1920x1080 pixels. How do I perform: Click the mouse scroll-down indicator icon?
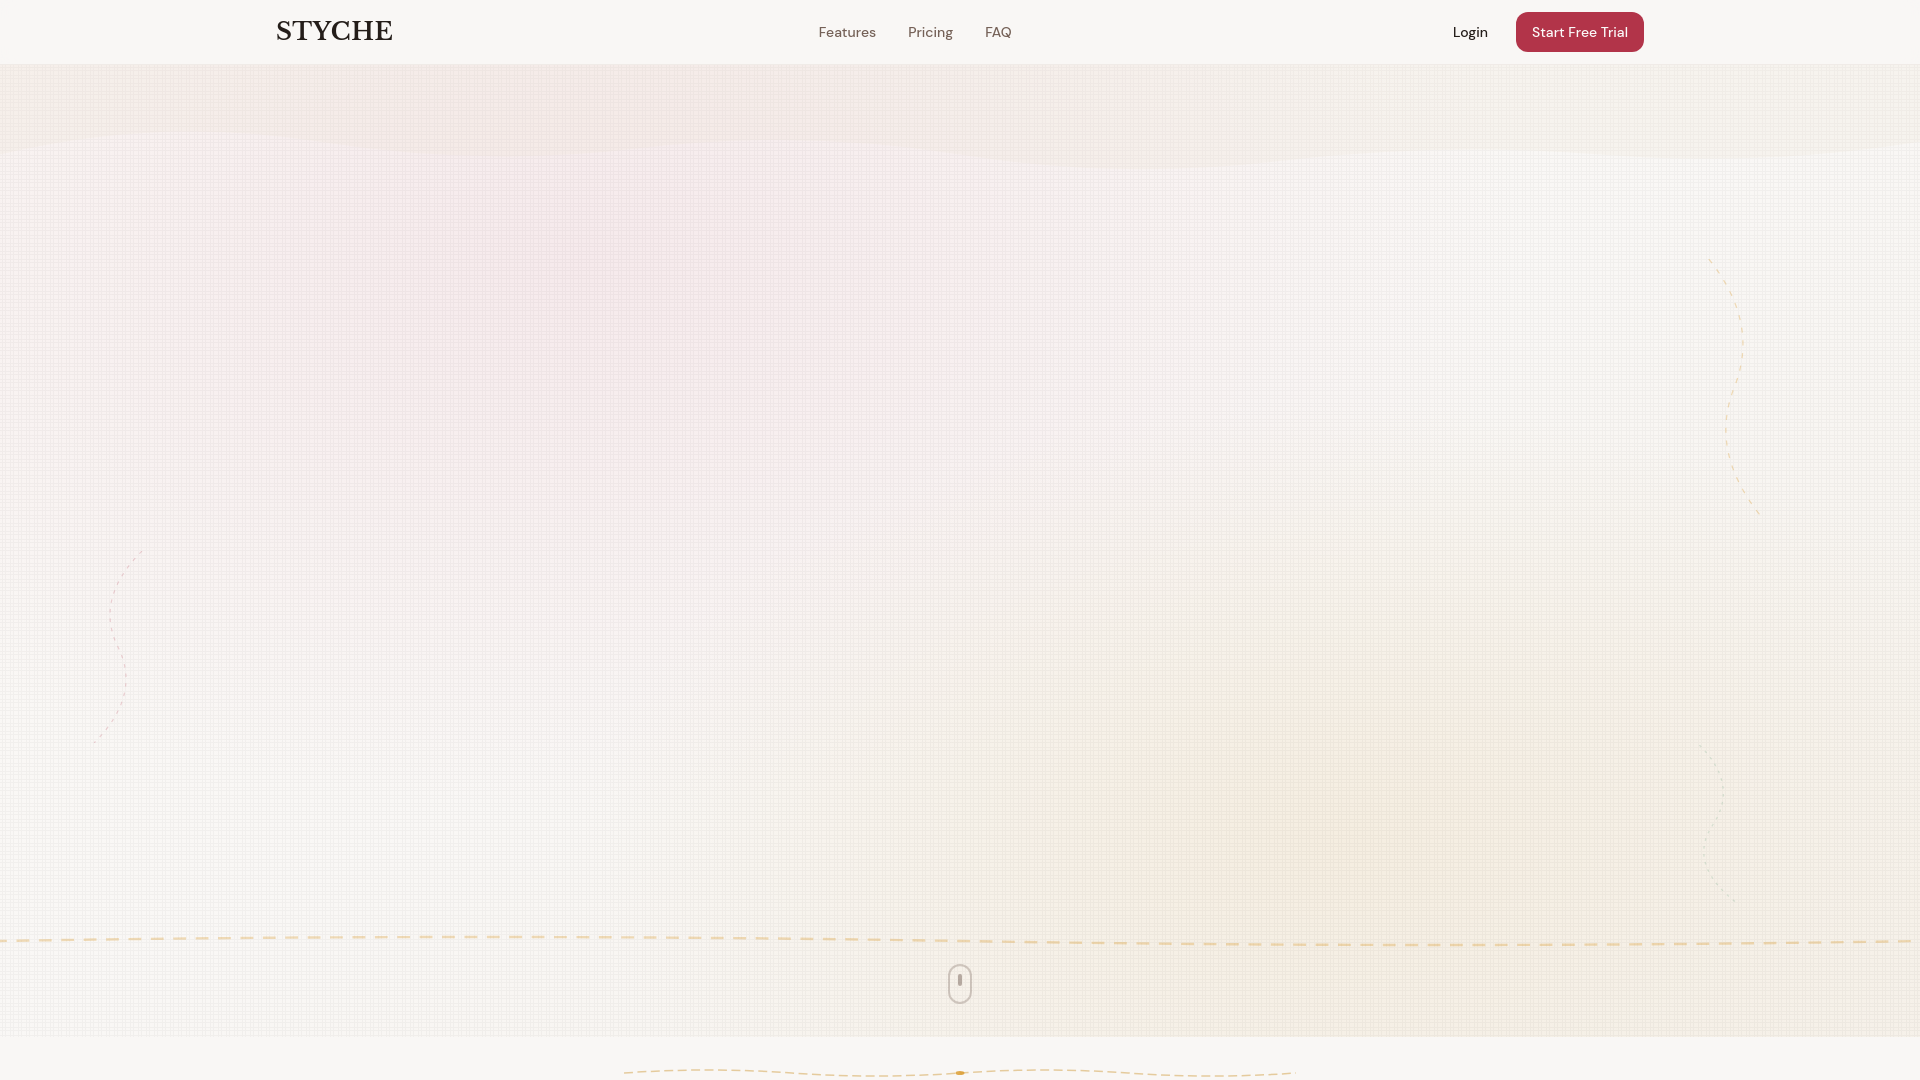tap(960, 984)
